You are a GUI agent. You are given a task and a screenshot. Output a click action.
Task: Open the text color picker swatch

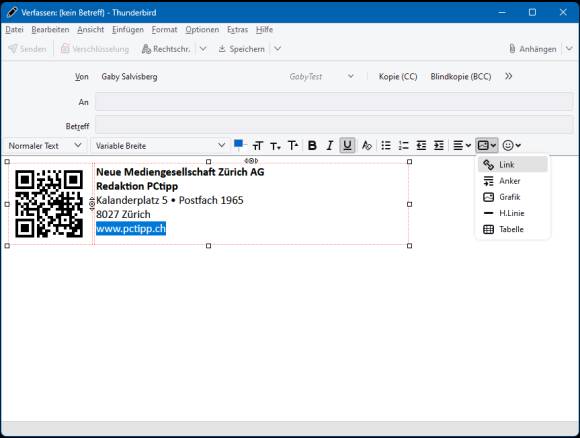(239, 145)
